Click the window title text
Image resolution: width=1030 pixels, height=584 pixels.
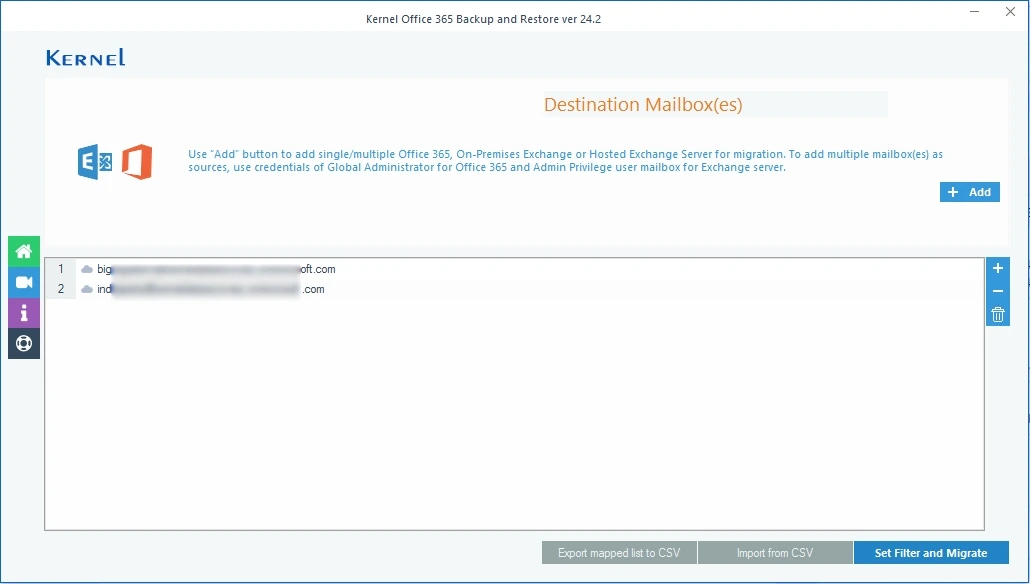[483, 19]
